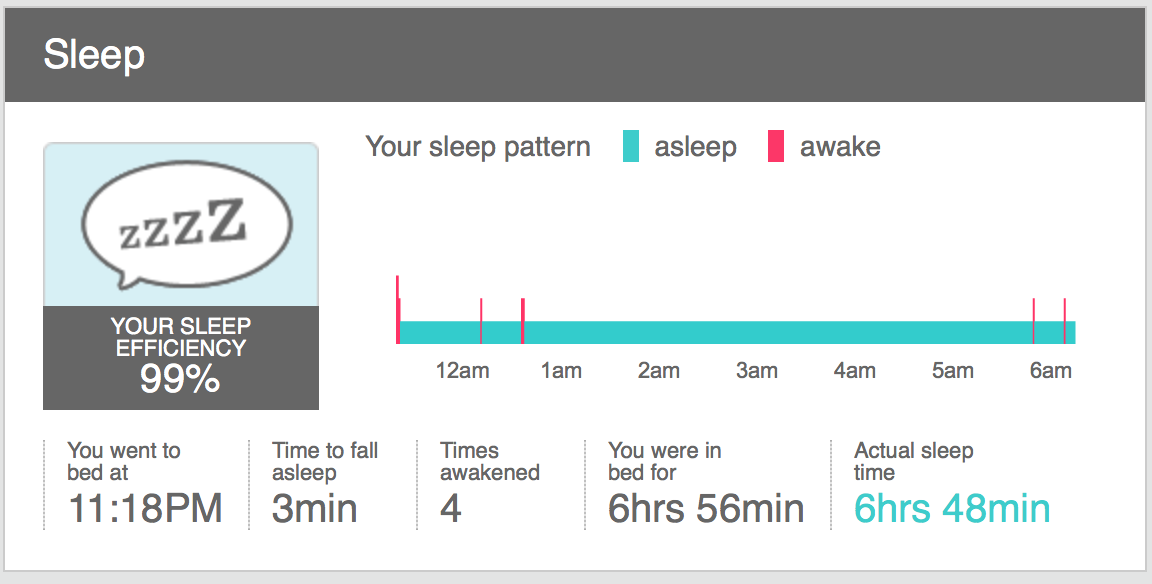Click the 'Your sleep pattern' heading
This screenshot has height=584, width=1152.
[x=478, y=146]
